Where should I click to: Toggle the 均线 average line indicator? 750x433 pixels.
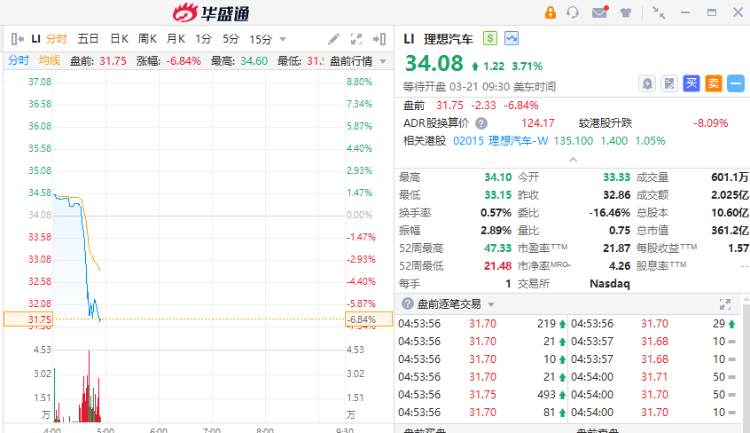[x=49, y=61]
